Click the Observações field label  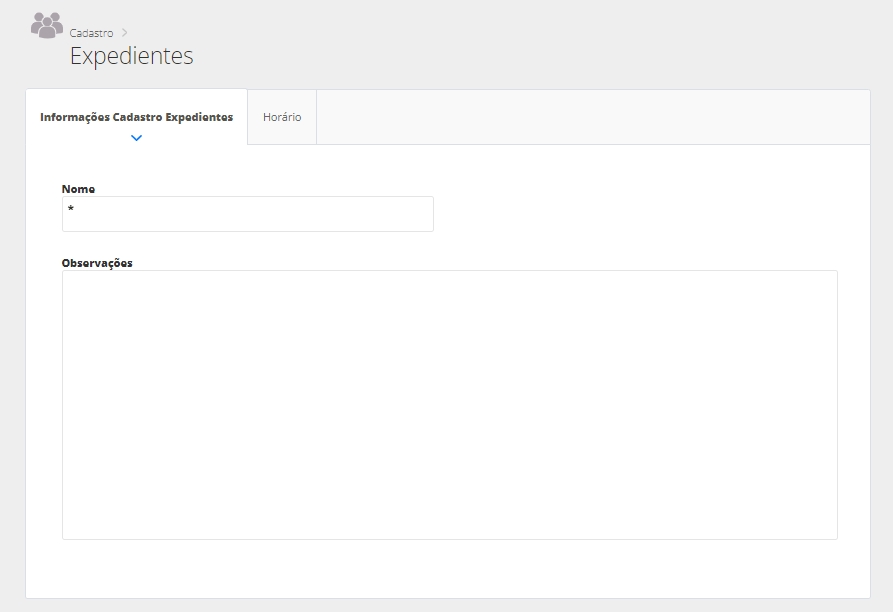click(97, 263)
